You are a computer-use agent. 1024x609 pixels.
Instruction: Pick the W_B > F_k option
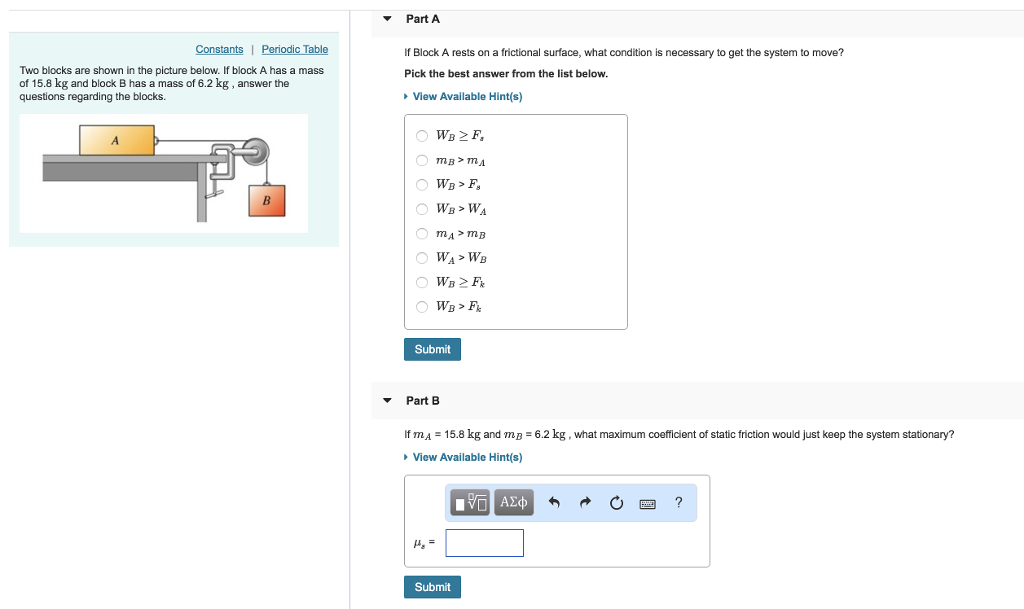coord(422,306)
